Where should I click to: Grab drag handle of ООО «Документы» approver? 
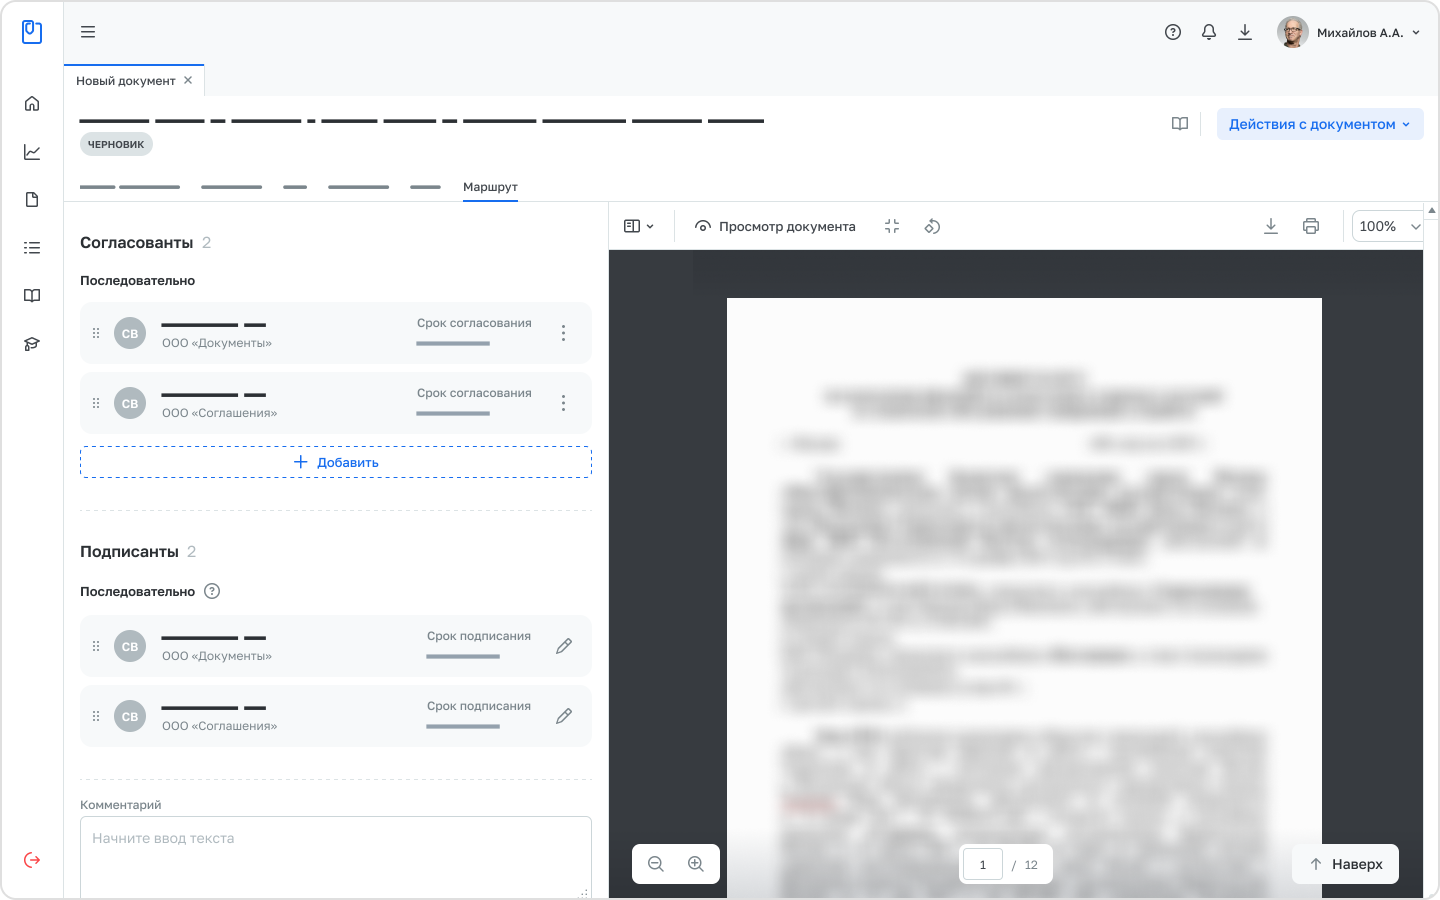point(96,333)
